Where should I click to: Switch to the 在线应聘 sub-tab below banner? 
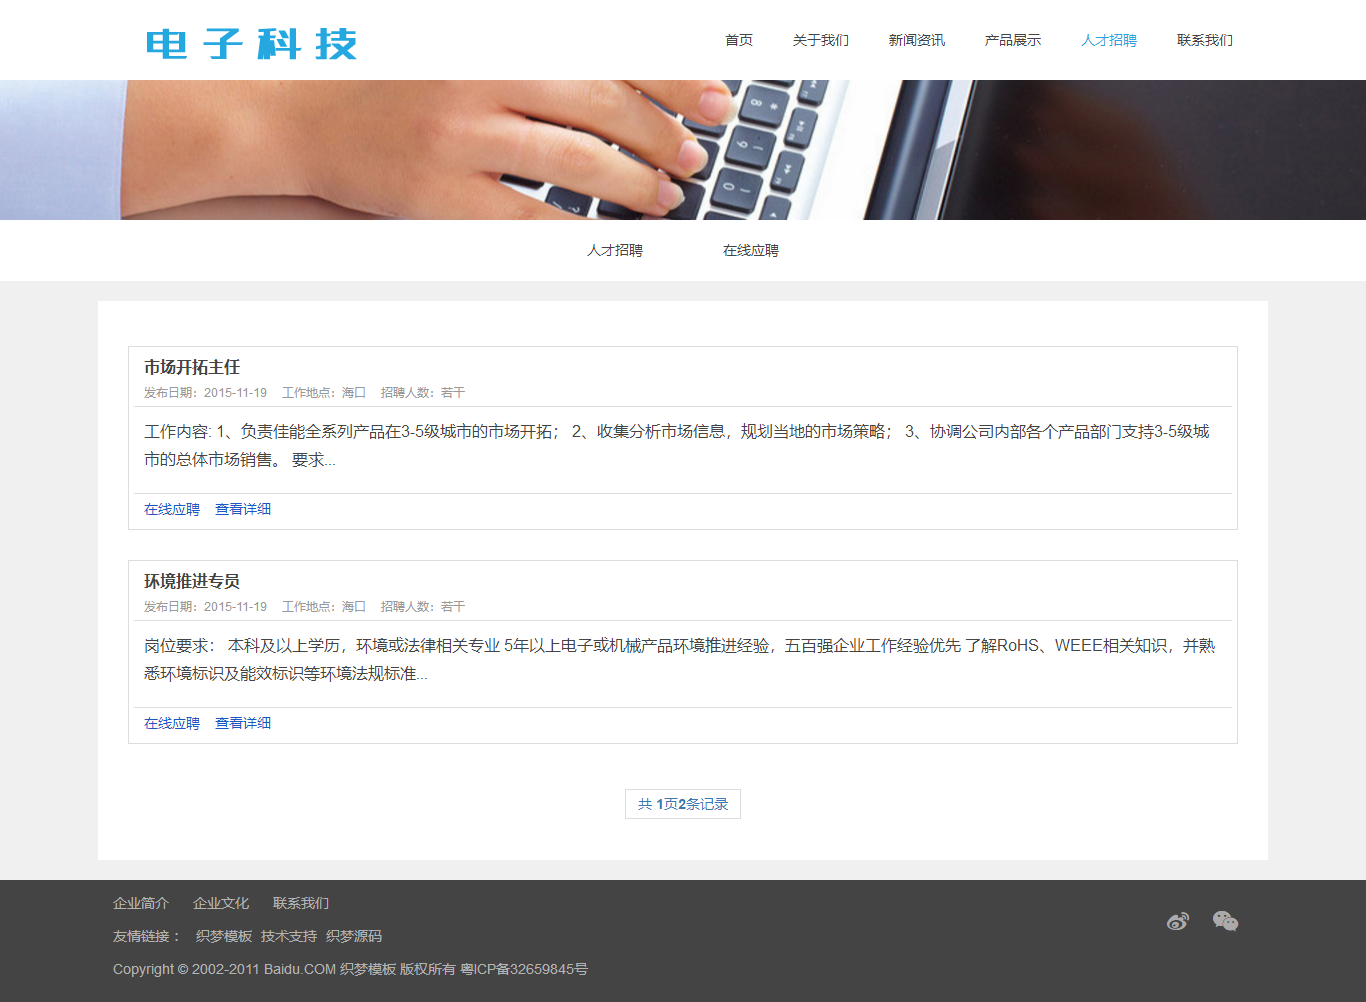click(x=751, y=250)
